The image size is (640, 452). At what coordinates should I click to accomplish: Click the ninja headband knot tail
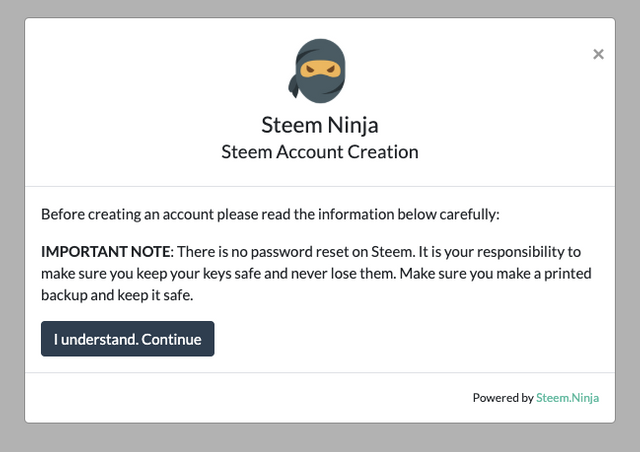(293, 85)
